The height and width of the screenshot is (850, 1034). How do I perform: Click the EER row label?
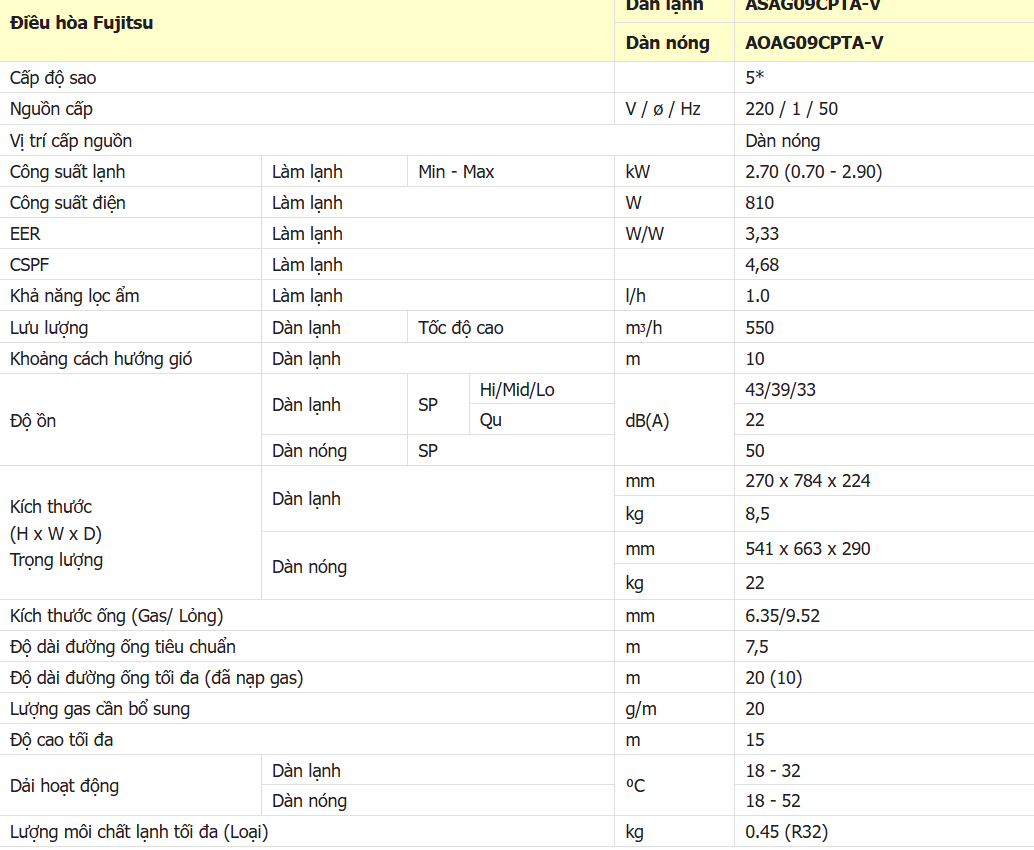click(x=25, y=234)
